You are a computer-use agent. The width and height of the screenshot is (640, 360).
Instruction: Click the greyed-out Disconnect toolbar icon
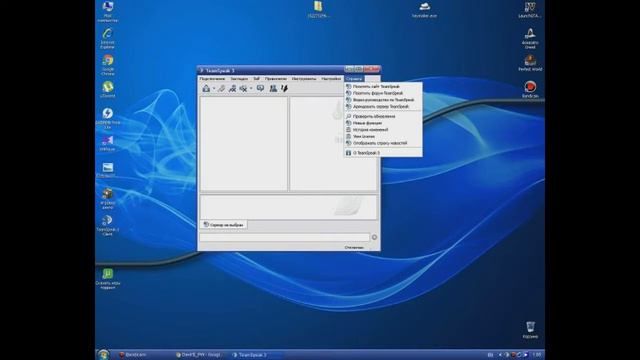(221, 88)
